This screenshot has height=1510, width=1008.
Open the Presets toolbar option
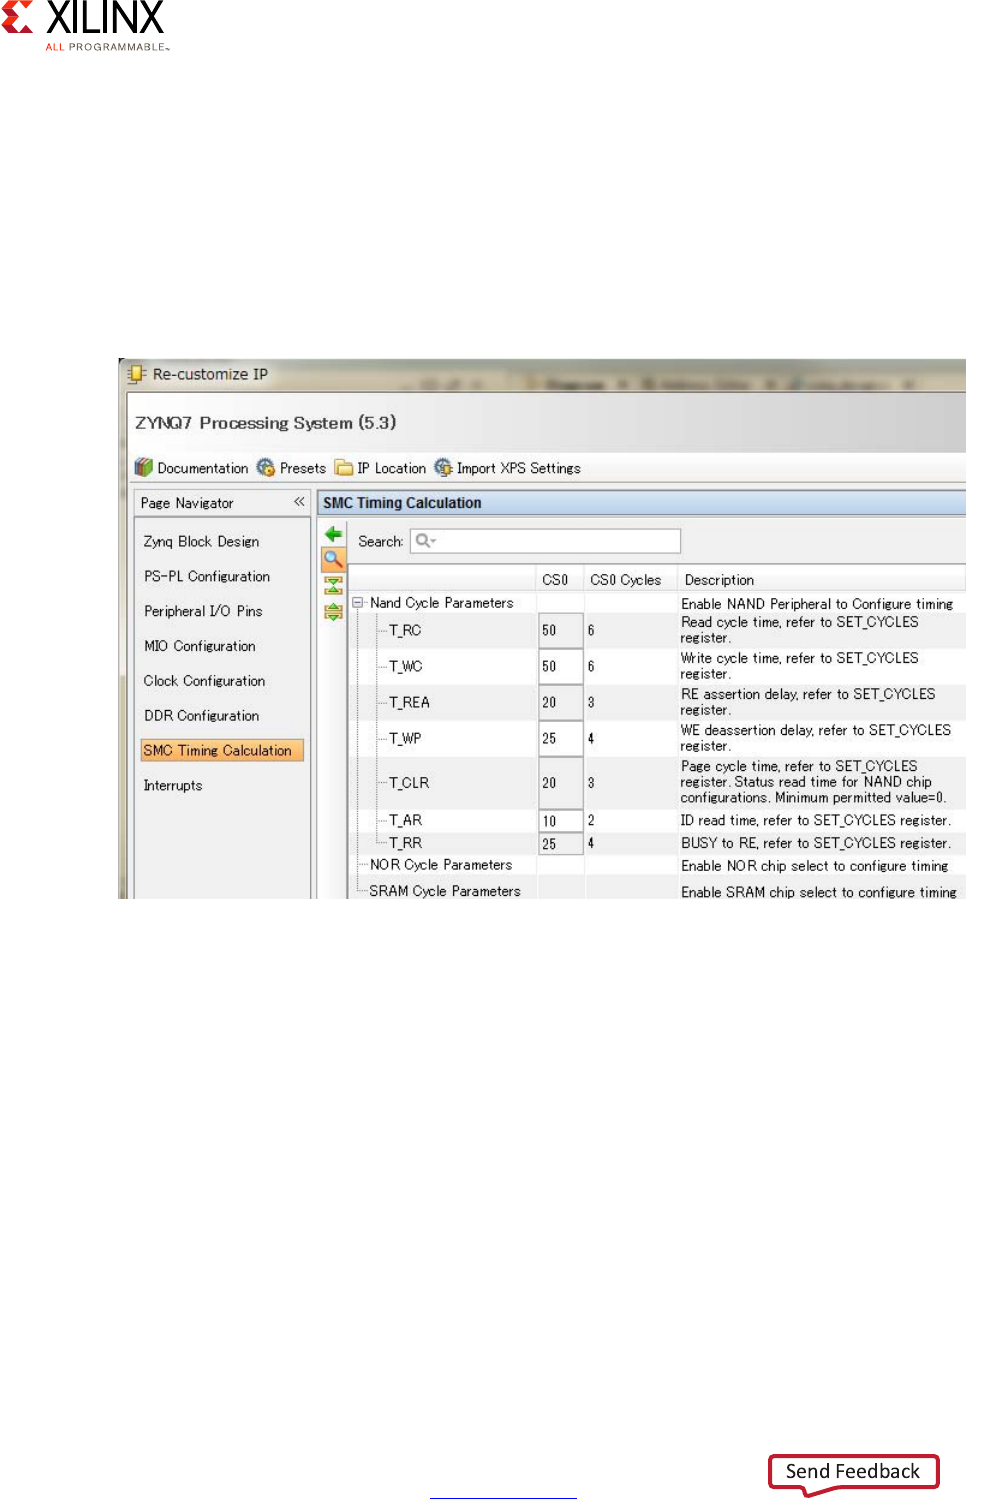tap(292, 468)
